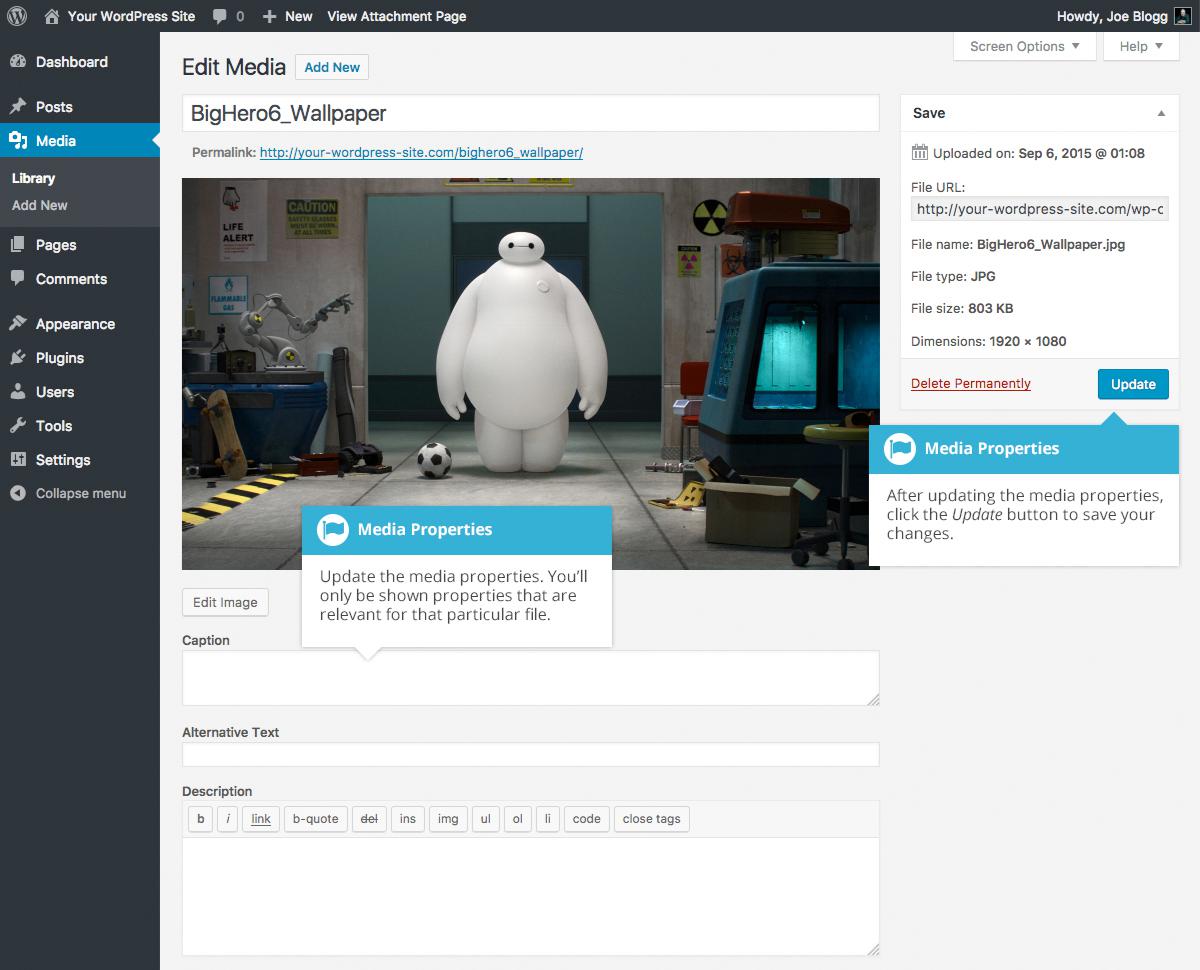Viewport: 1200px width, 970px height.
Task: Click the Appearance paintbrush icon in sidebar
Action: (x=18, y=324)
